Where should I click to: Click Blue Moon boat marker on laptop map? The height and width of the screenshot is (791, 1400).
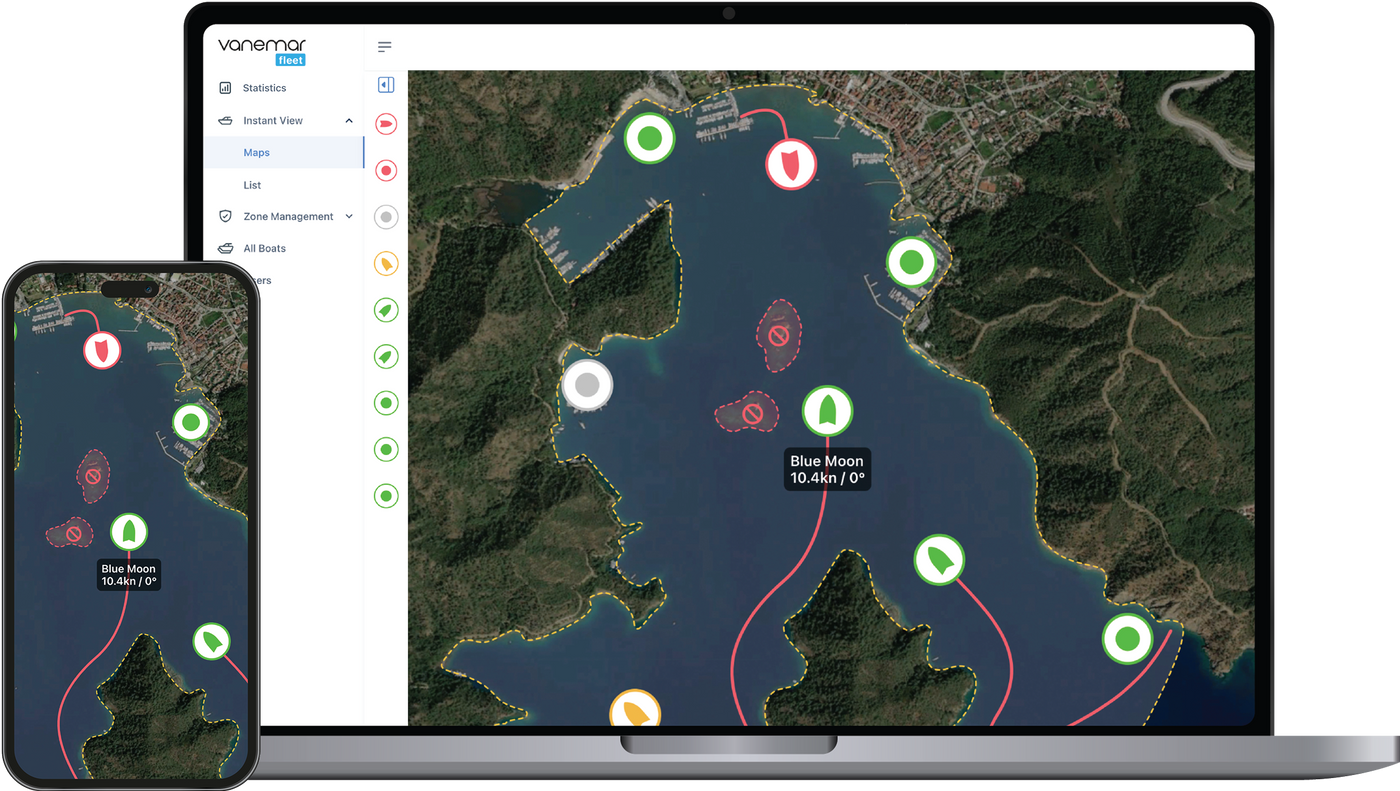click(x=827, y=410)
